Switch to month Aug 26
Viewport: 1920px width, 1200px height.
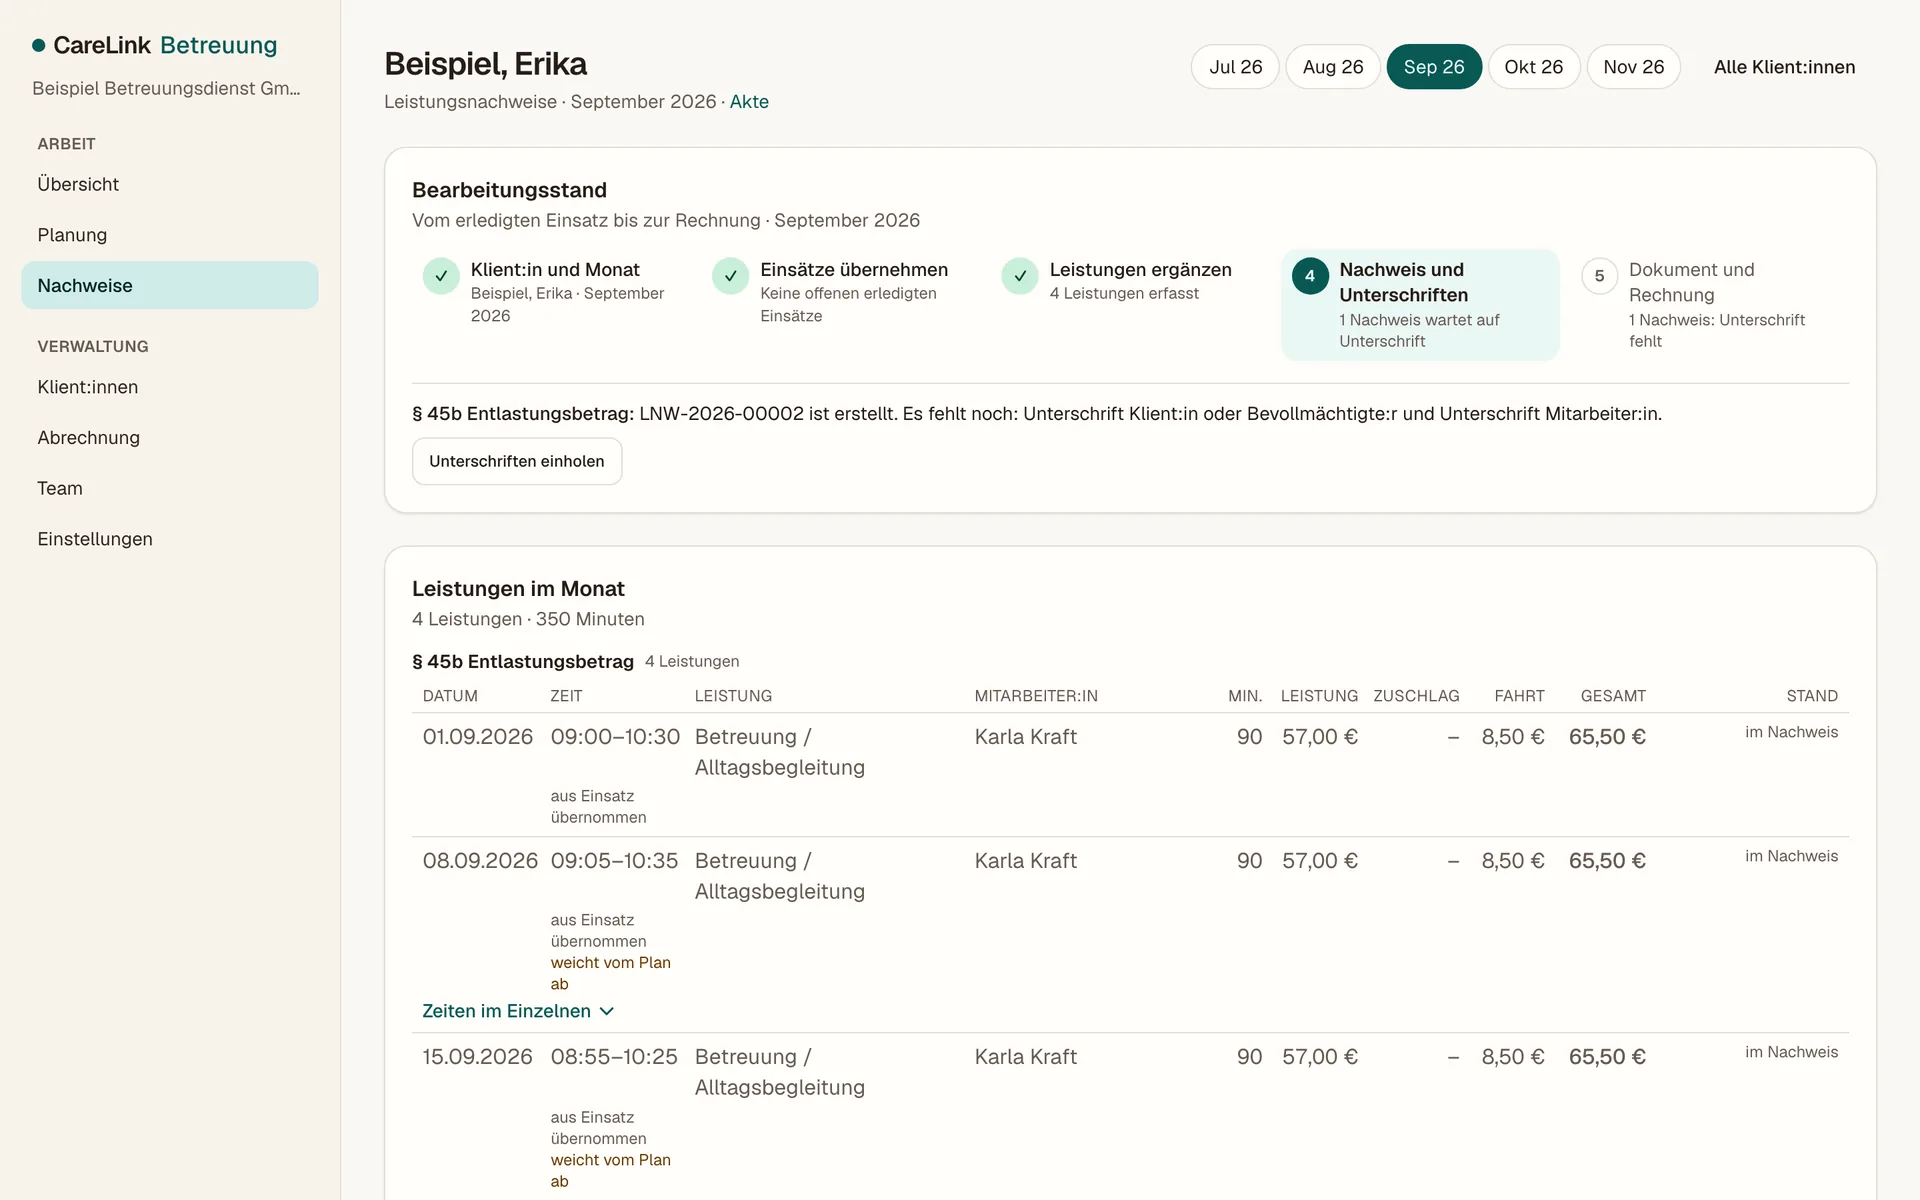click(1333, 67)
